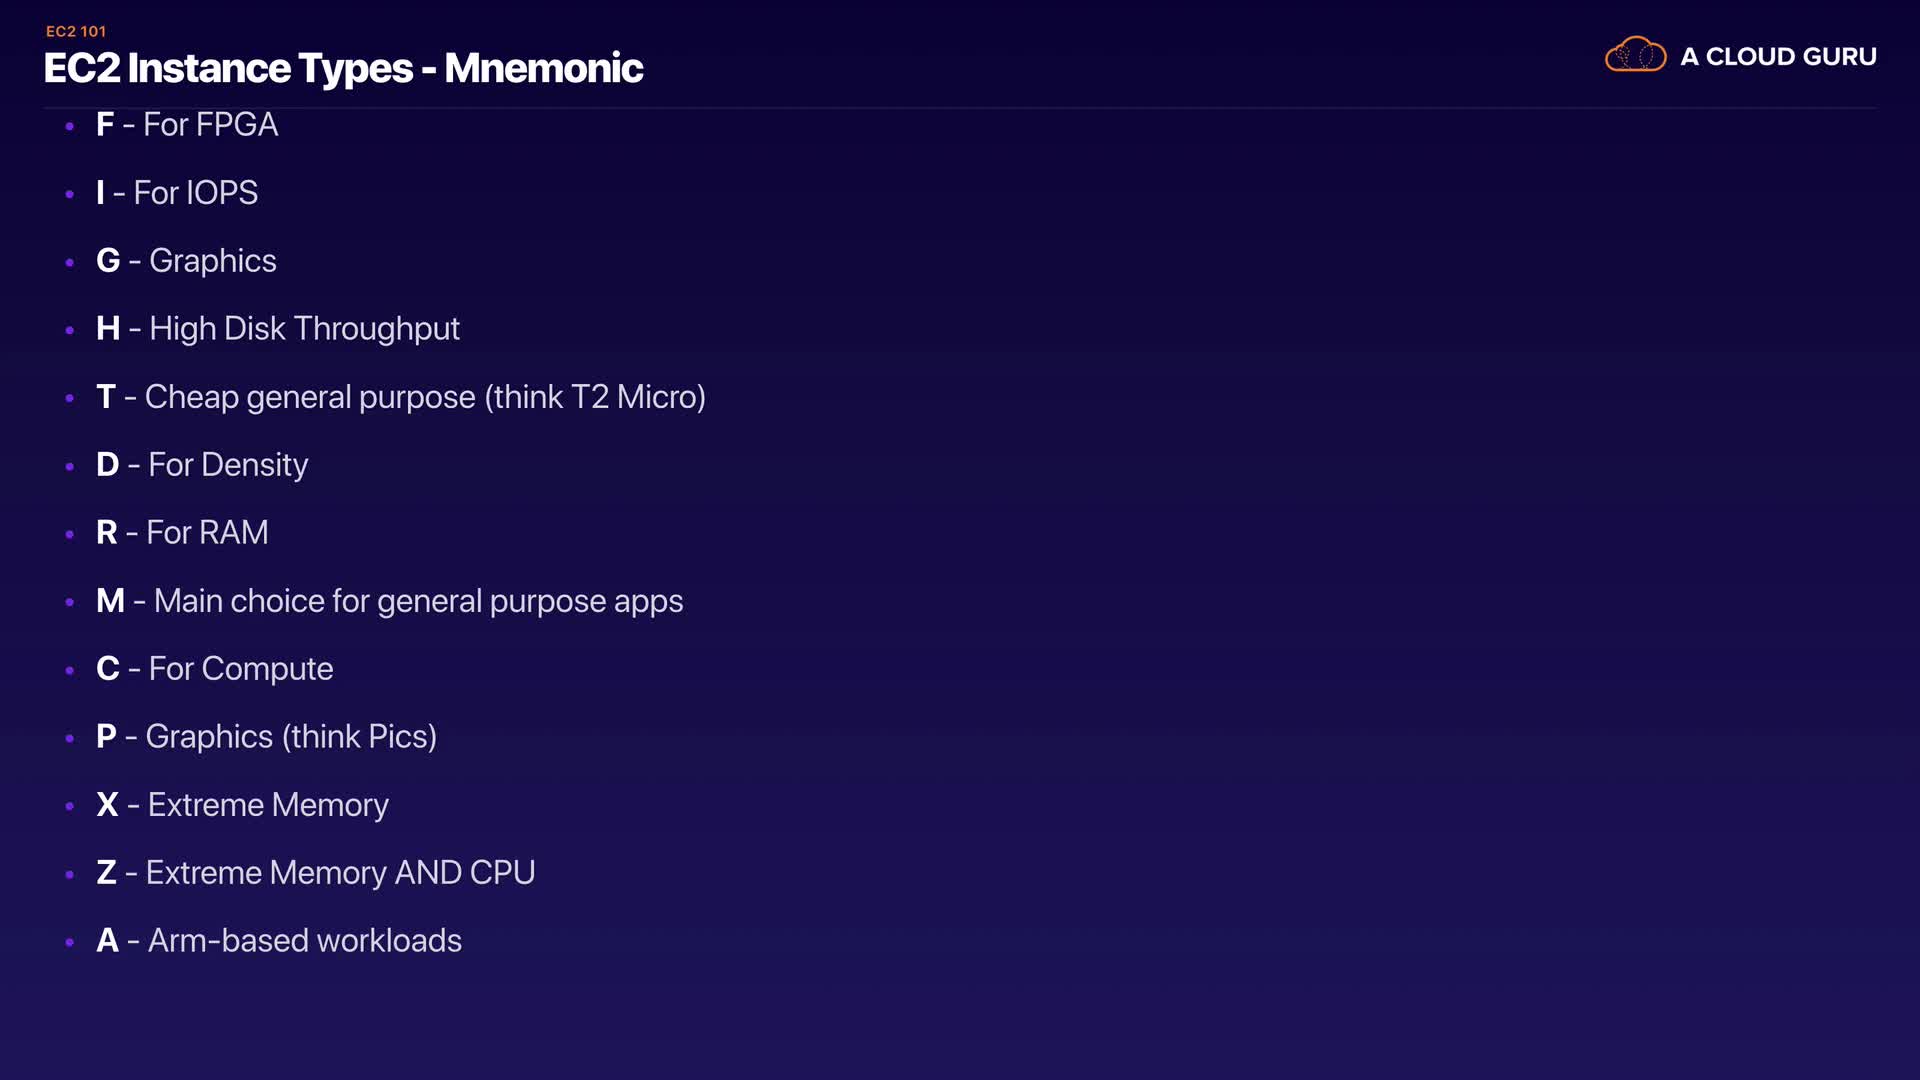Click the A CLOUD GURU brand text
The image size is (1920, 1080).
coord(1778,57)
